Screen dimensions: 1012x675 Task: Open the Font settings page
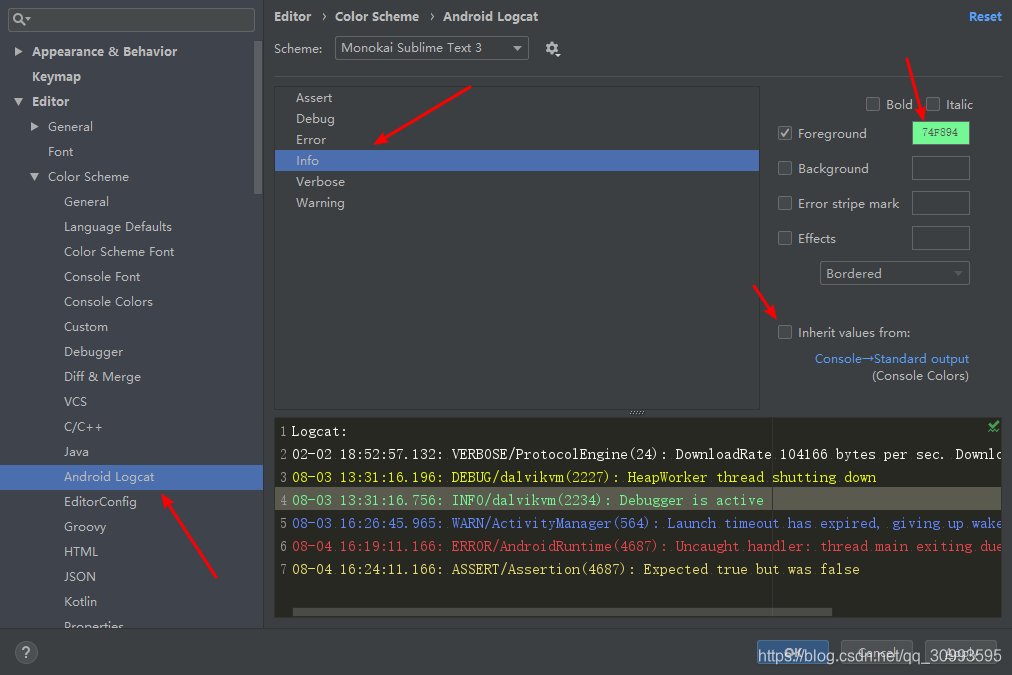[61, 152]
